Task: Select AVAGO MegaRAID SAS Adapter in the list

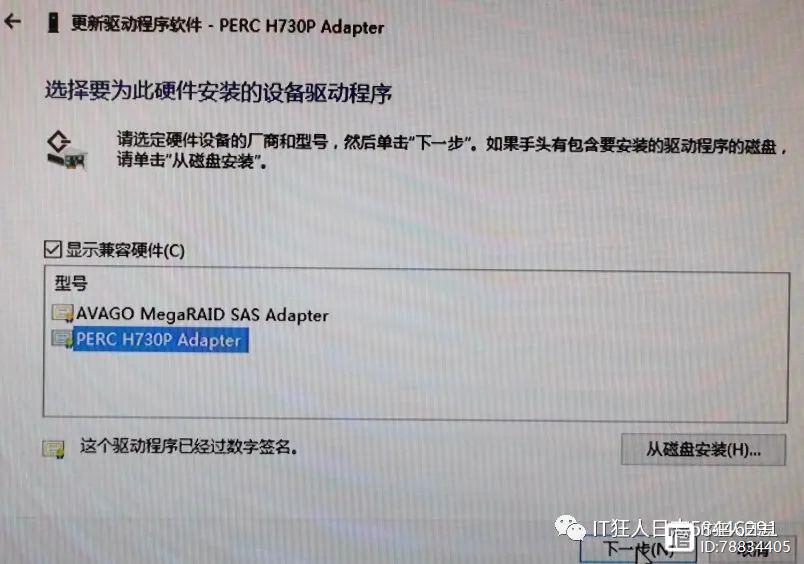Action: [202, 314]
